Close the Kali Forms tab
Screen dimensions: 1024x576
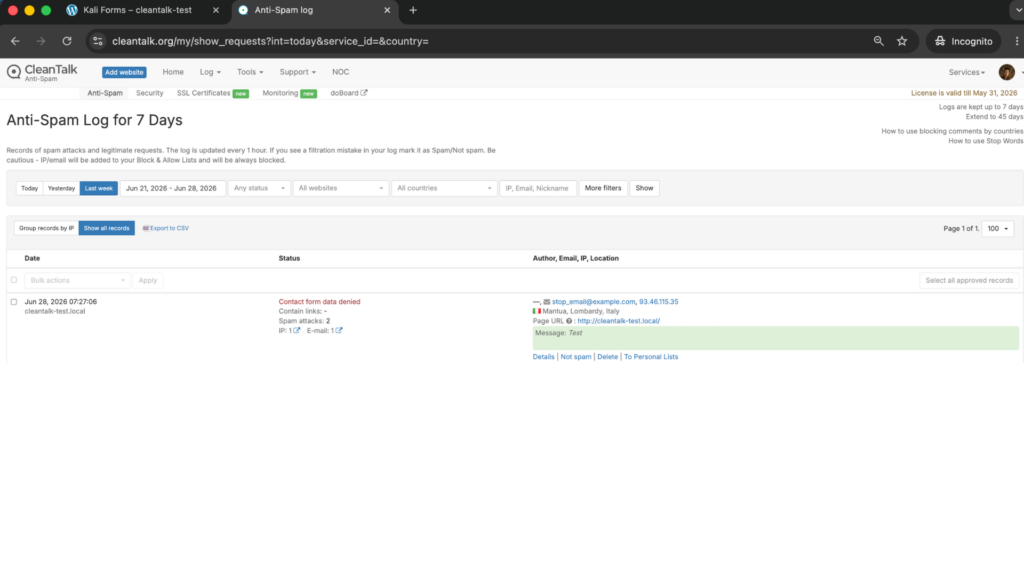click(x=216, y=10)
